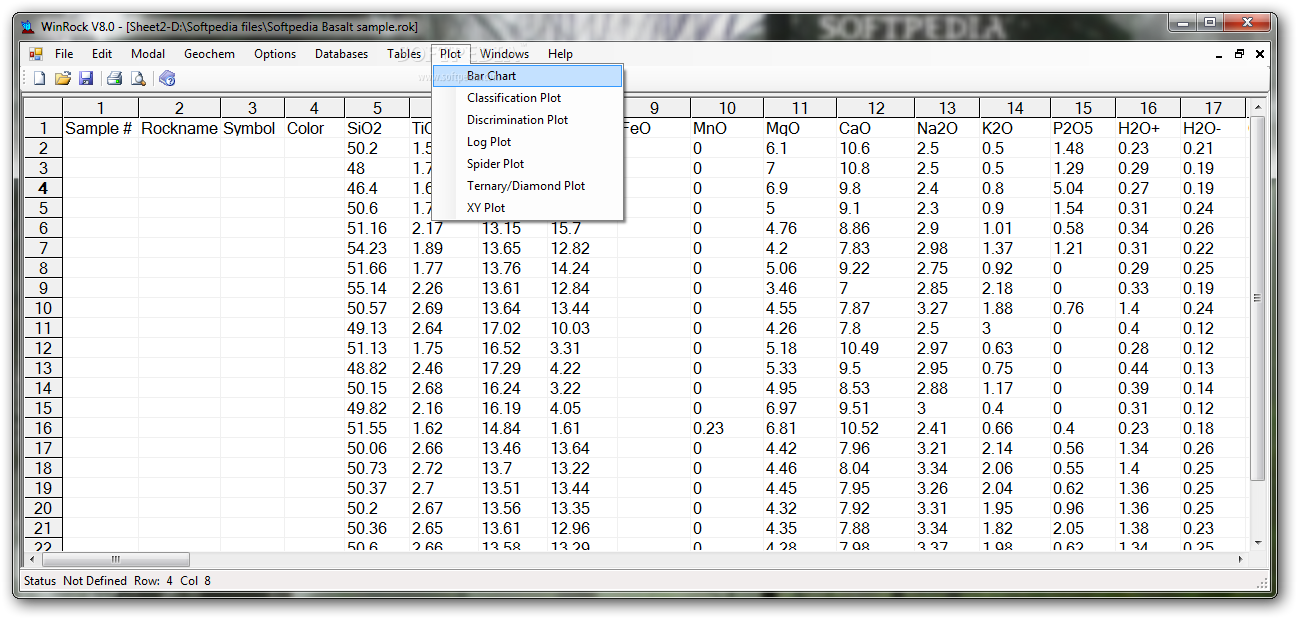Viewport: 1298px width, 619px height.
Task: Close the open Plot menu by clicking Plot
Action: point(451,54)
